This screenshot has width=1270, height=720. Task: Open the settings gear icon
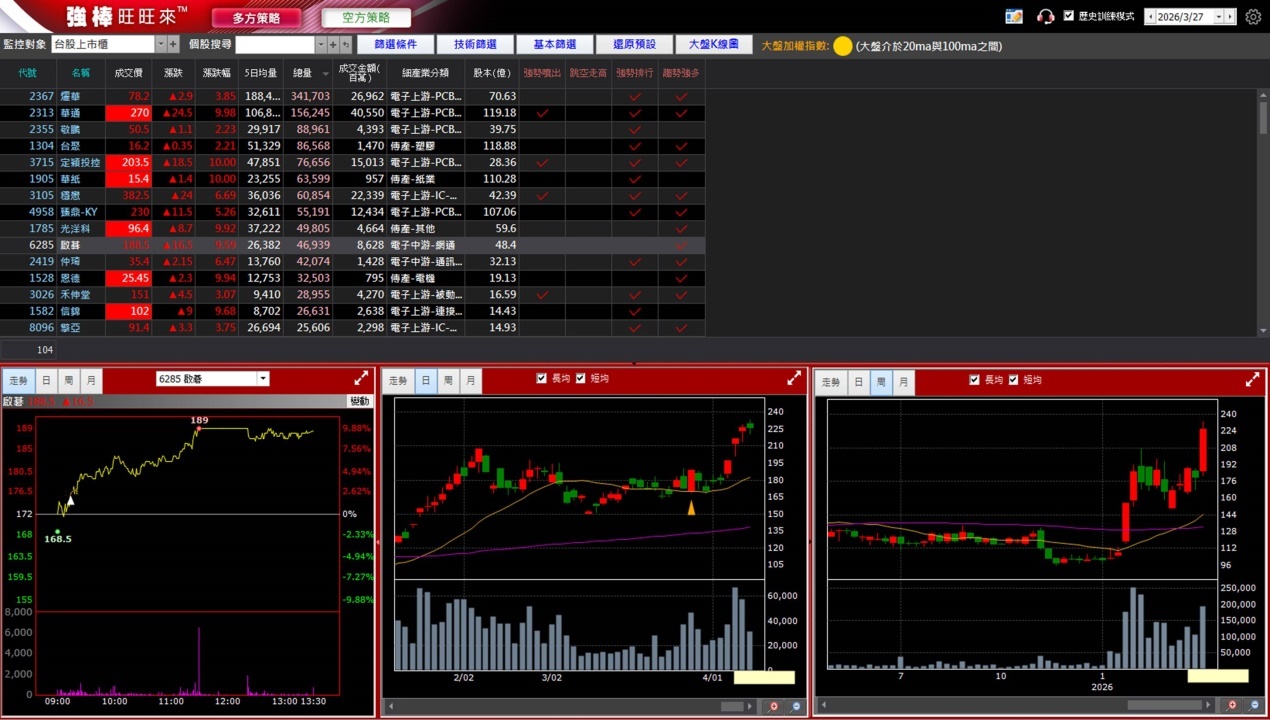[x=1253, y=17]
